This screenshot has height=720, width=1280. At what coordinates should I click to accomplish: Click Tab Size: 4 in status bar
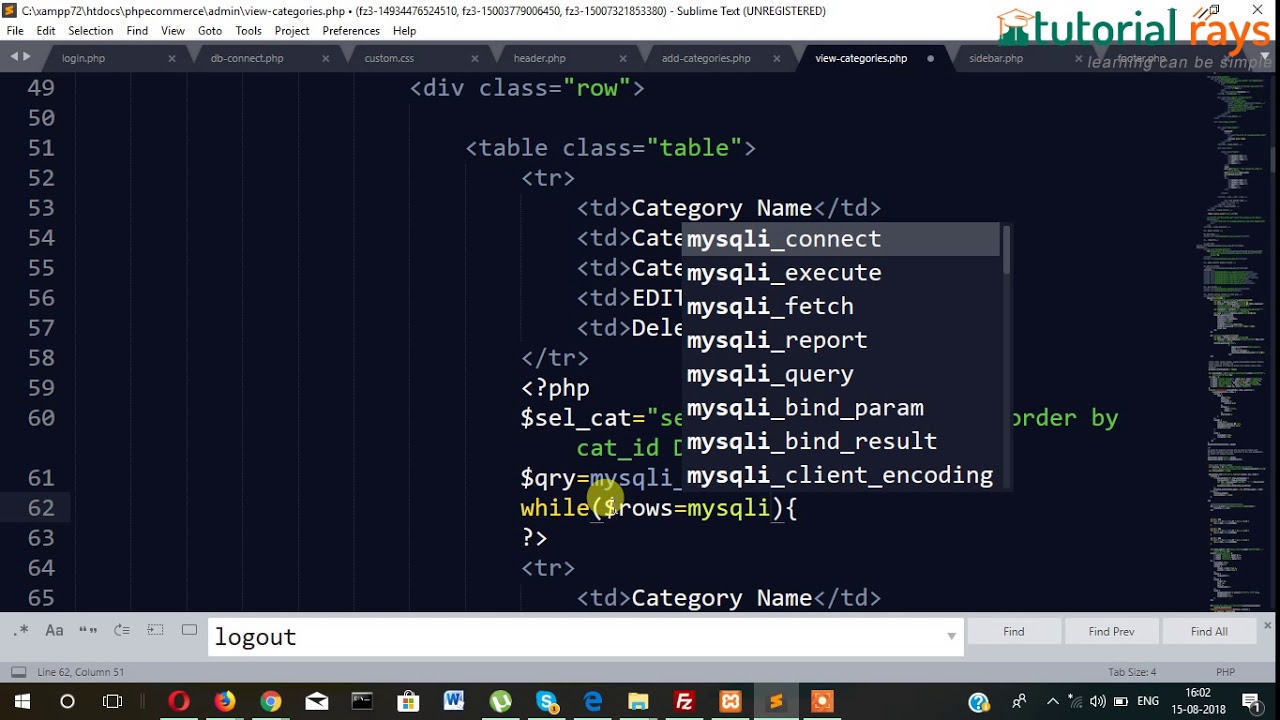pos(1132,672)
